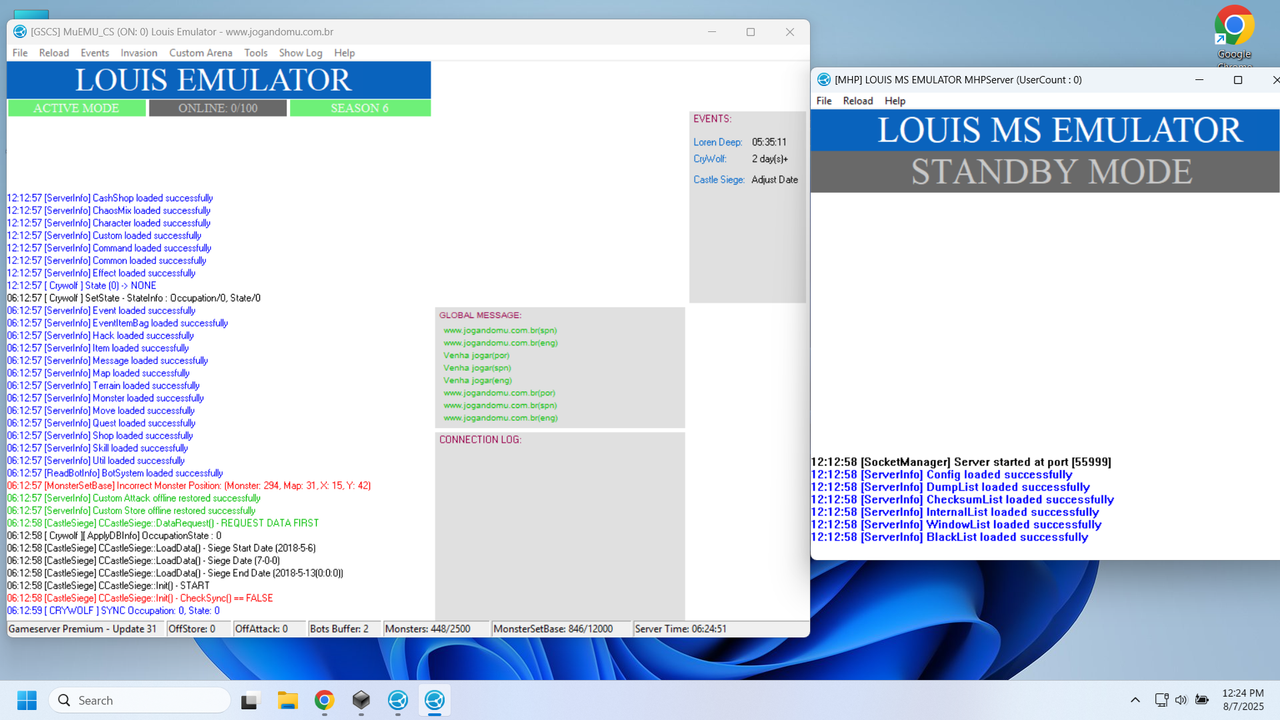Image resolution: width=1280 pixels, height=720 pixels.
Task: Click the MonsterSetBase: 846/12000 status entry
Action: click(x=561, y=629)
